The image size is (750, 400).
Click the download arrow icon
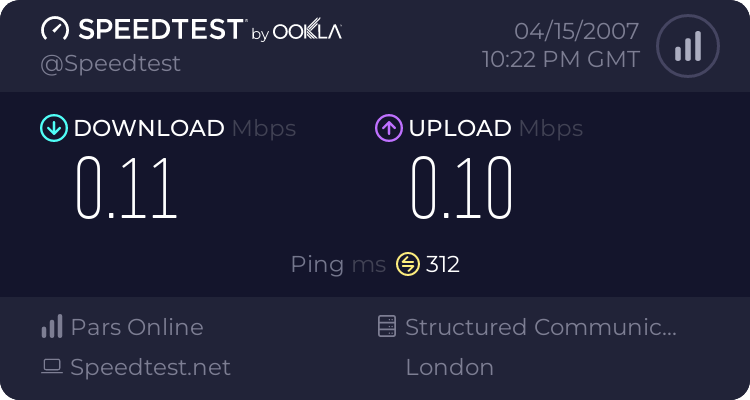click(52, 128)
